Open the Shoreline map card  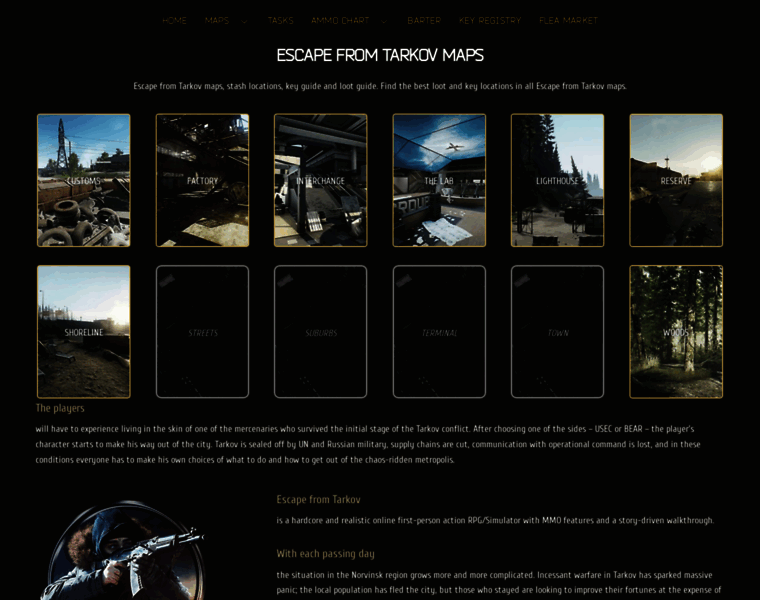click(84, 332)
